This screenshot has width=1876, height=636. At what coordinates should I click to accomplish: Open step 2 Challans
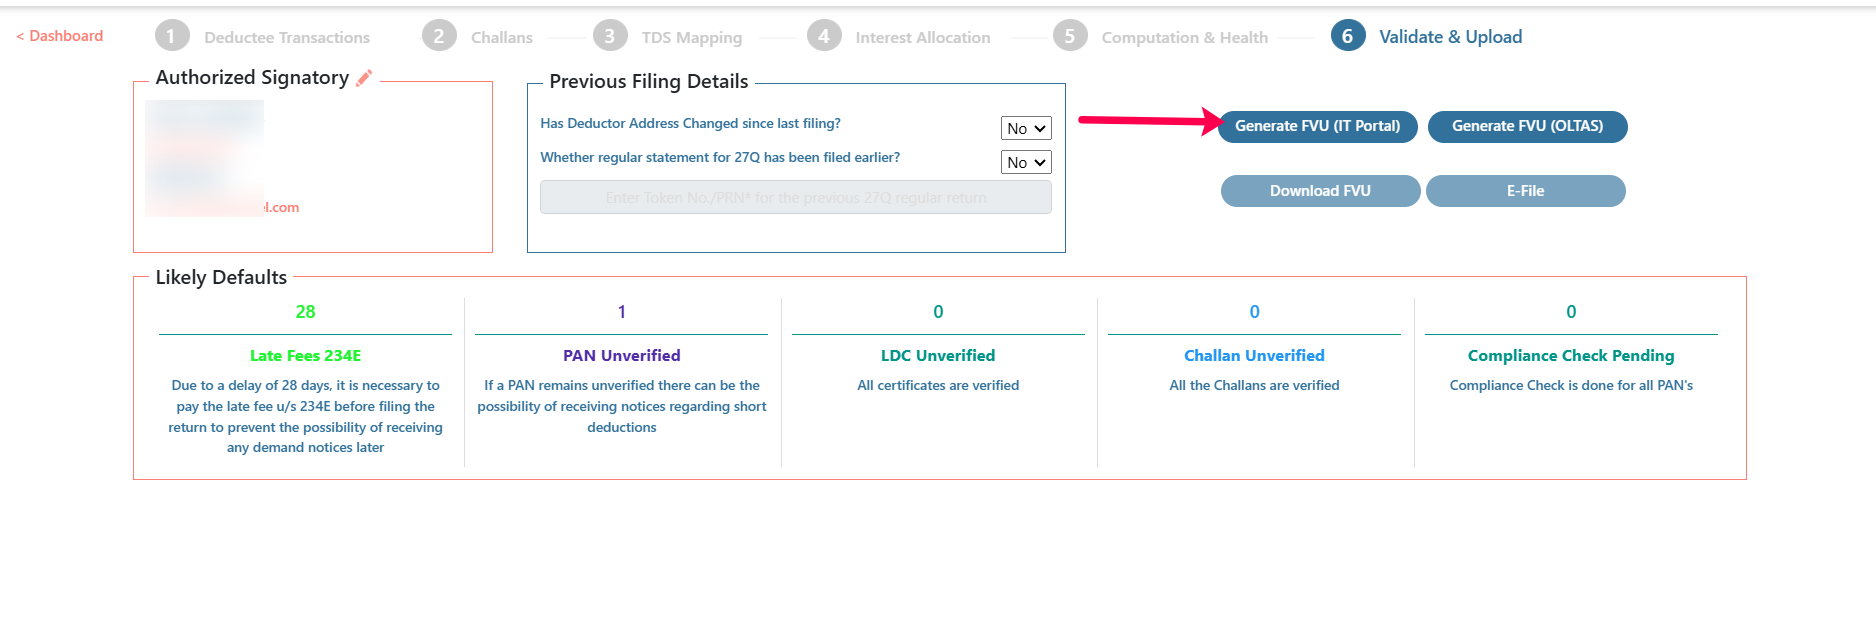coord(478,37)
